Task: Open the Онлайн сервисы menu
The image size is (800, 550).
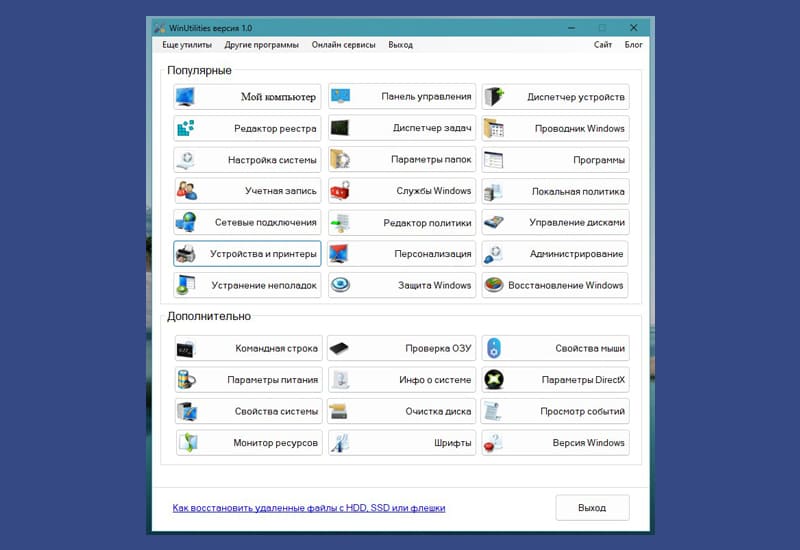Action: pos(343,45)
